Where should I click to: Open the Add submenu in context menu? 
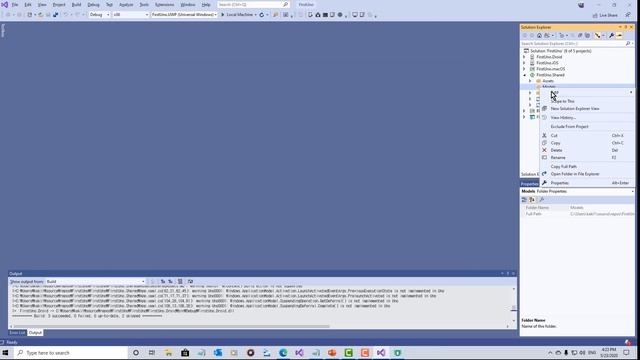pos(587,93)
